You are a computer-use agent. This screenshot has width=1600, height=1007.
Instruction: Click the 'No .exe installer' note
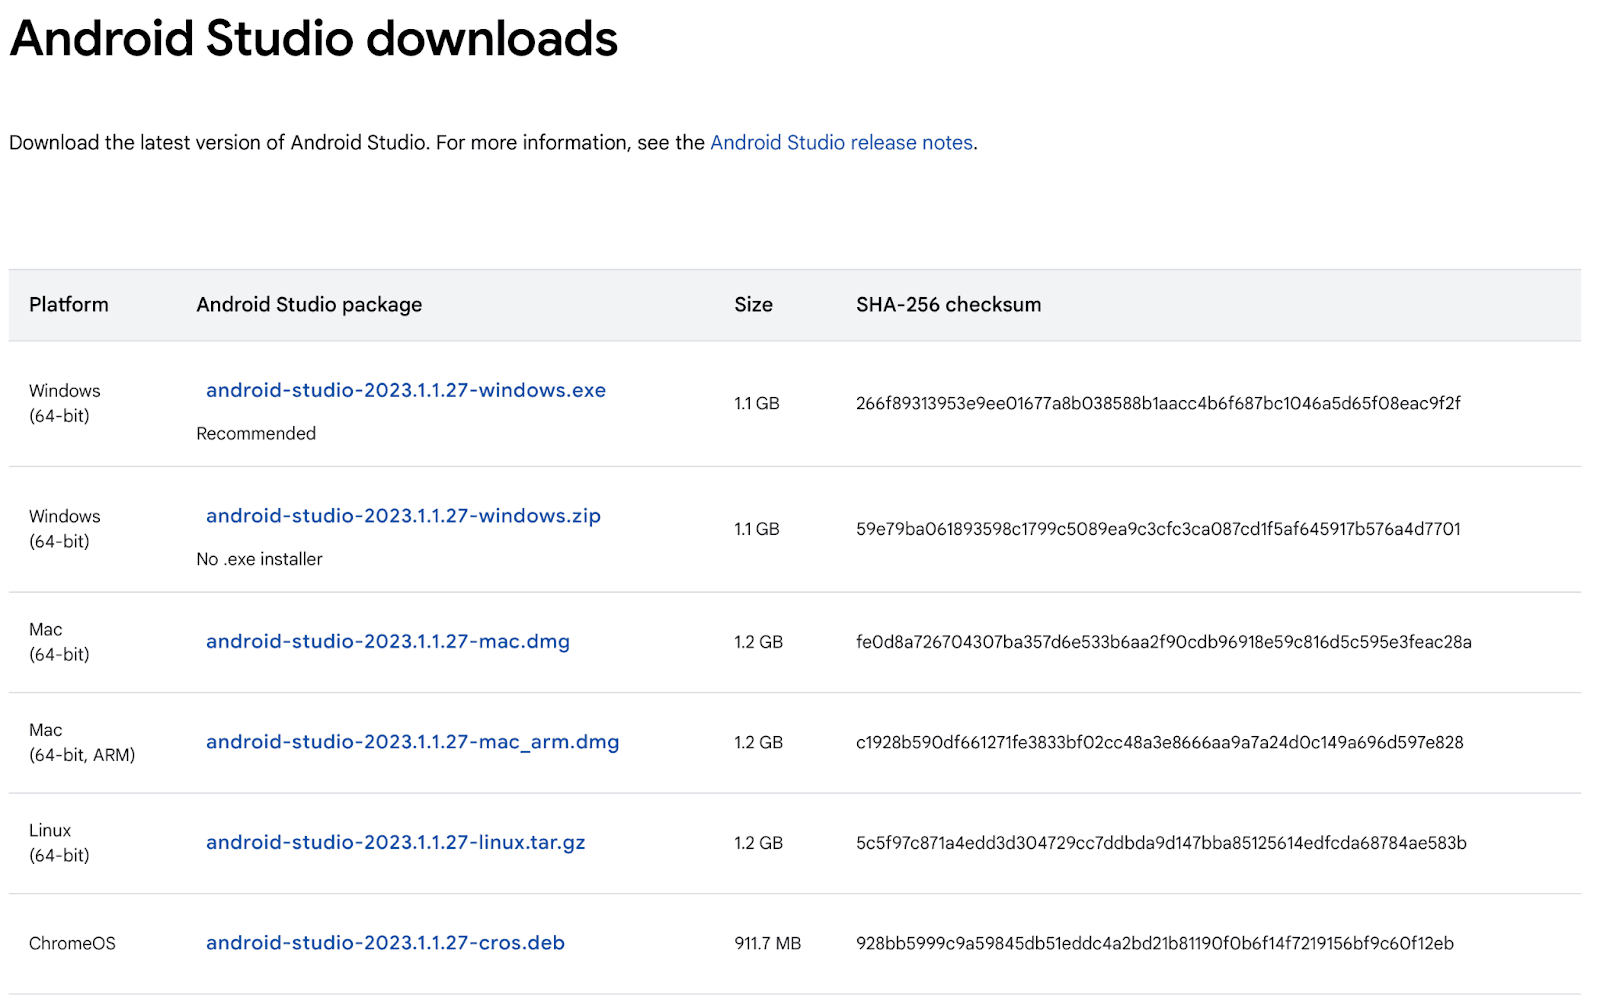[x=259, y=560]
